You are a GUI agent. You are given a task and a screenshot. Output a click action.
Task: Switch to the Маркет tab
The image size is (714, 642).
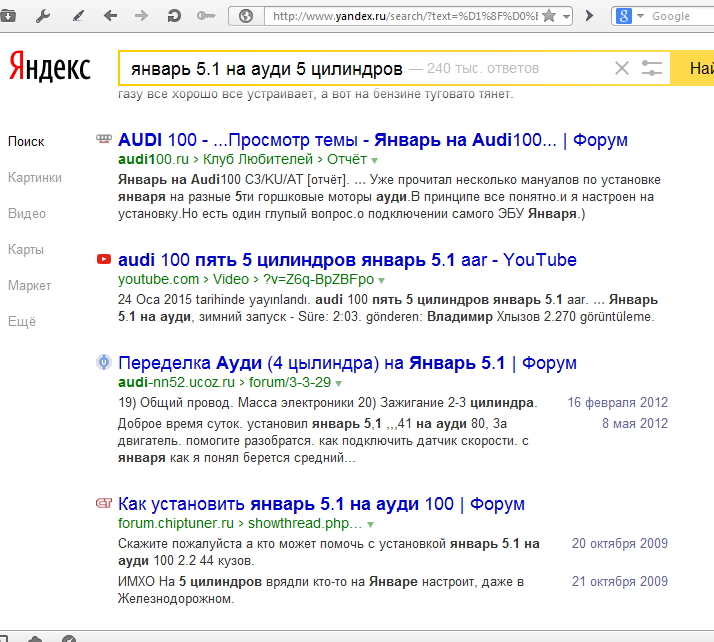30,285
